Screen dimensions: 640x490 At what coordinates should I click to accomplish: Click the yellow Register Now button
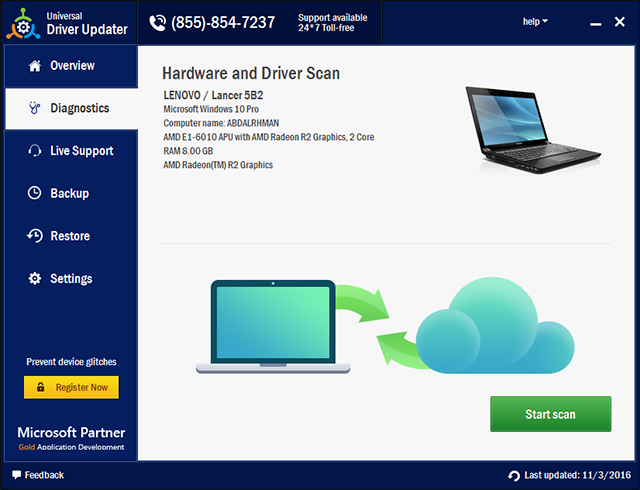click(71, 387)
